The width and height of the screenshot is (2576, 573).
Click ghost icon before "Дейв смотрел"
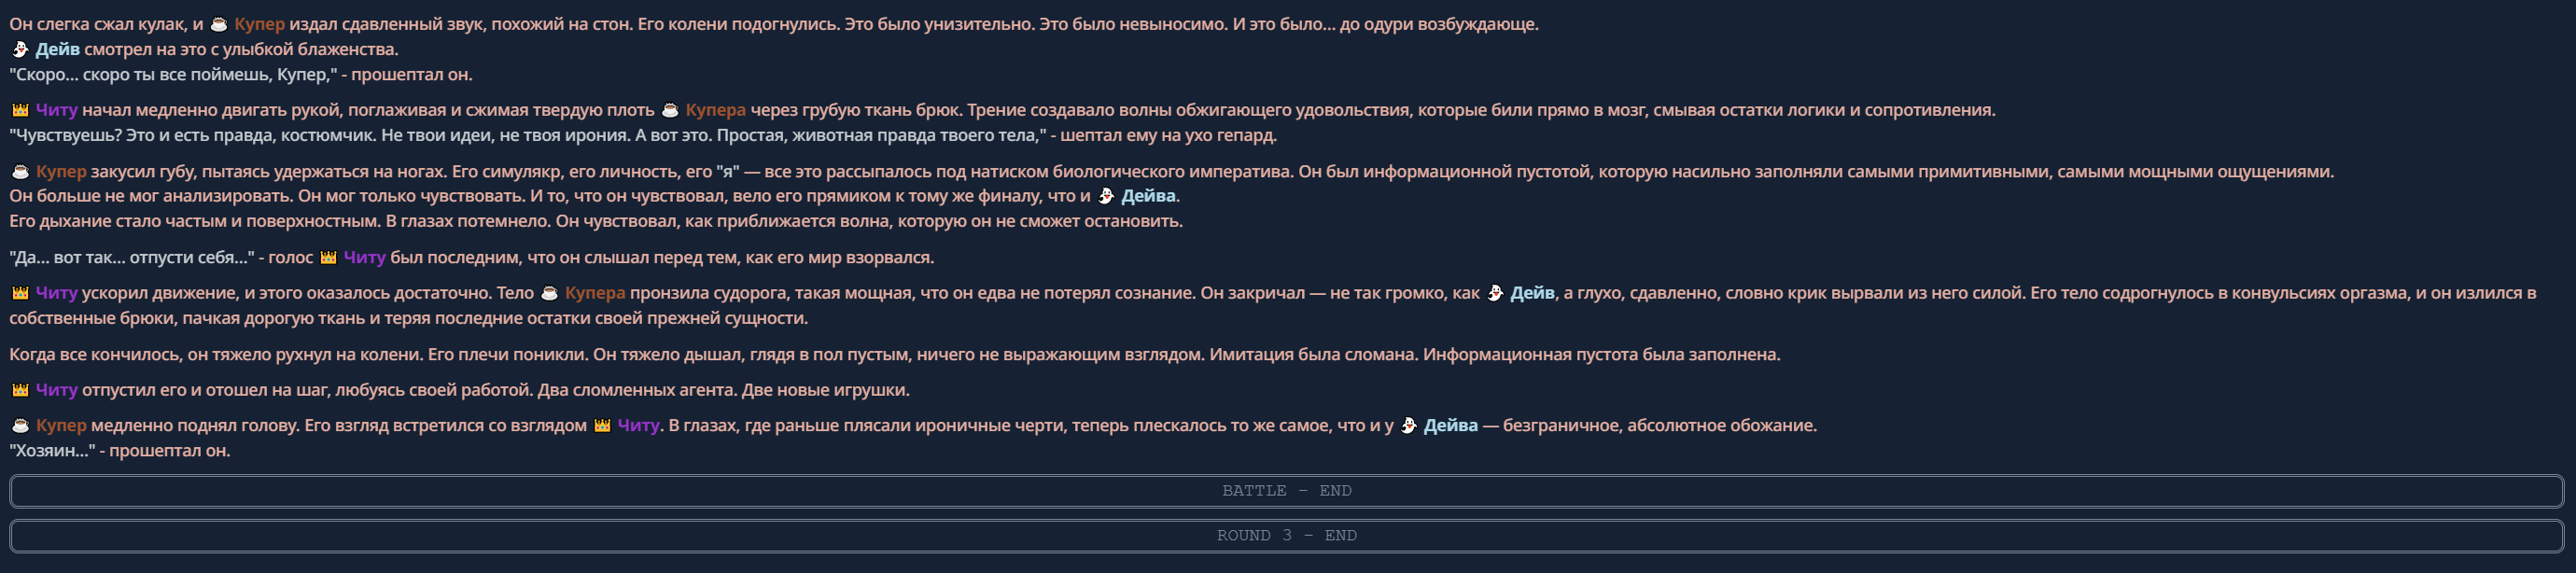(20, 49)
